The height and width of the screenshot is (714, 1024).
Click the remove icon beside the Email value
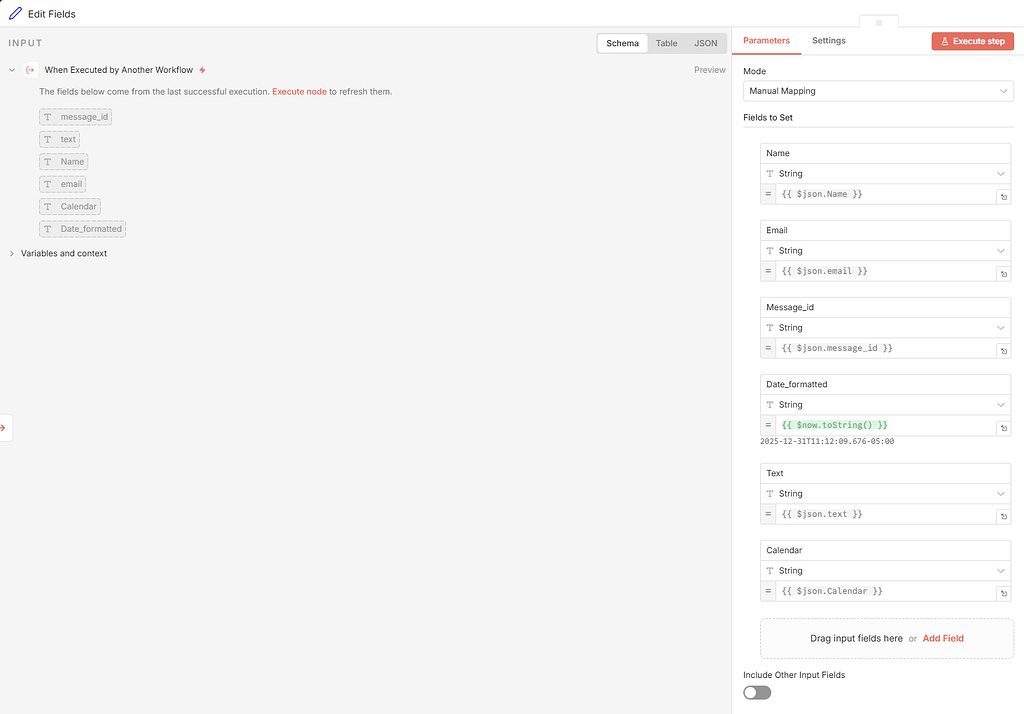[1003, 272]
